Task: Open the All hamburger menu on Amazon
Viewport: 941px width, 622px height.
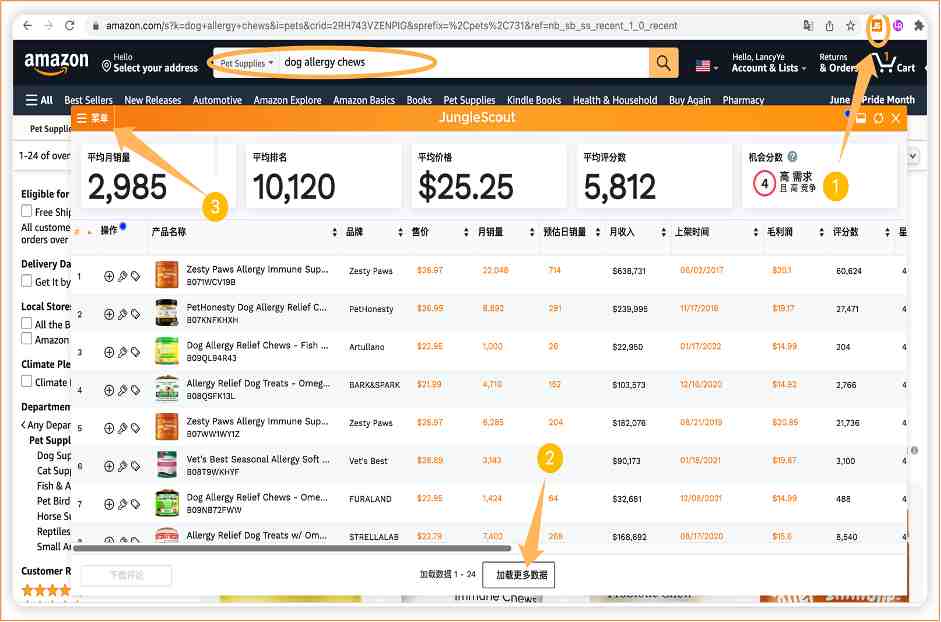Action: click(x=39, y=100)
